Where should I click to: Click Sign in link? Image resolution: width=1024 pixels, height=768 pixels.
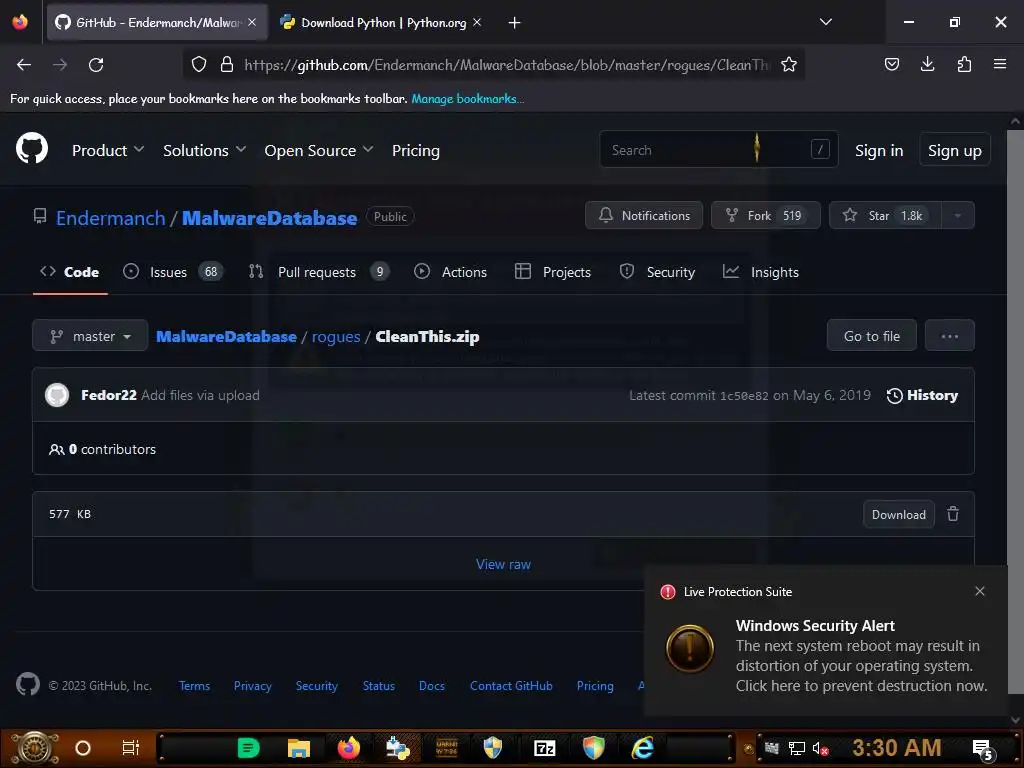click(879, 151)
